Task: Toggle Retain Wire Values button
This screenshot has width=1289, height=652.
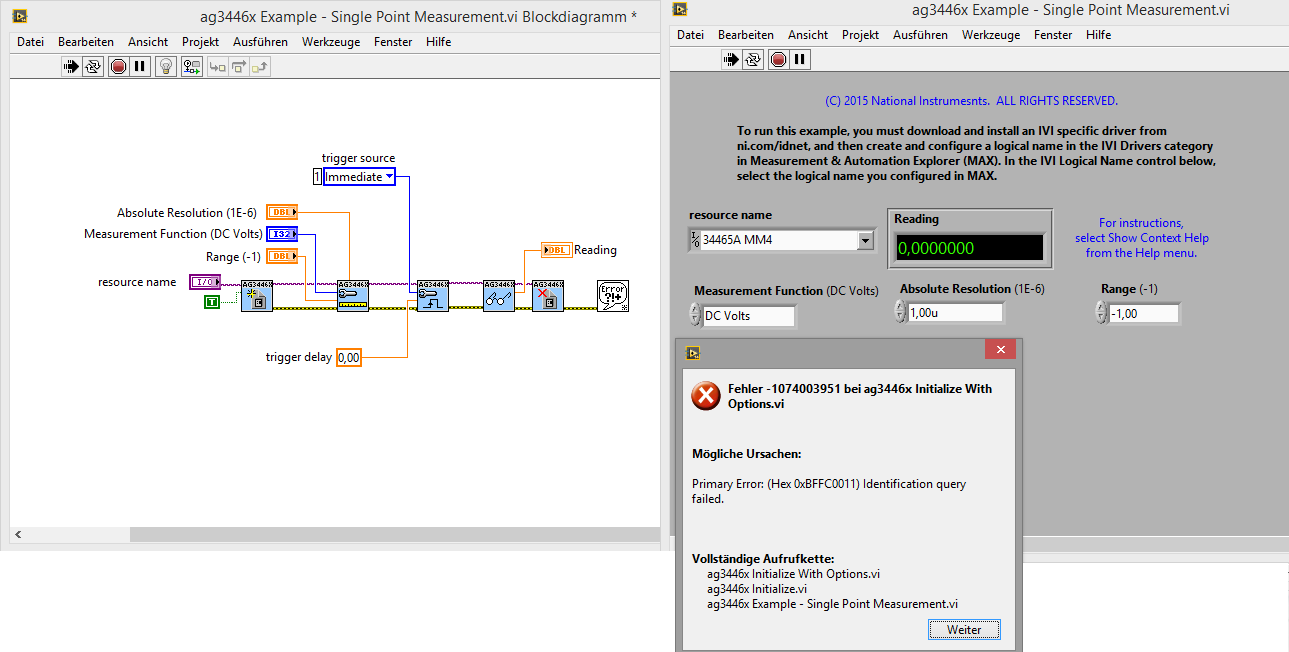Action: 191,67
